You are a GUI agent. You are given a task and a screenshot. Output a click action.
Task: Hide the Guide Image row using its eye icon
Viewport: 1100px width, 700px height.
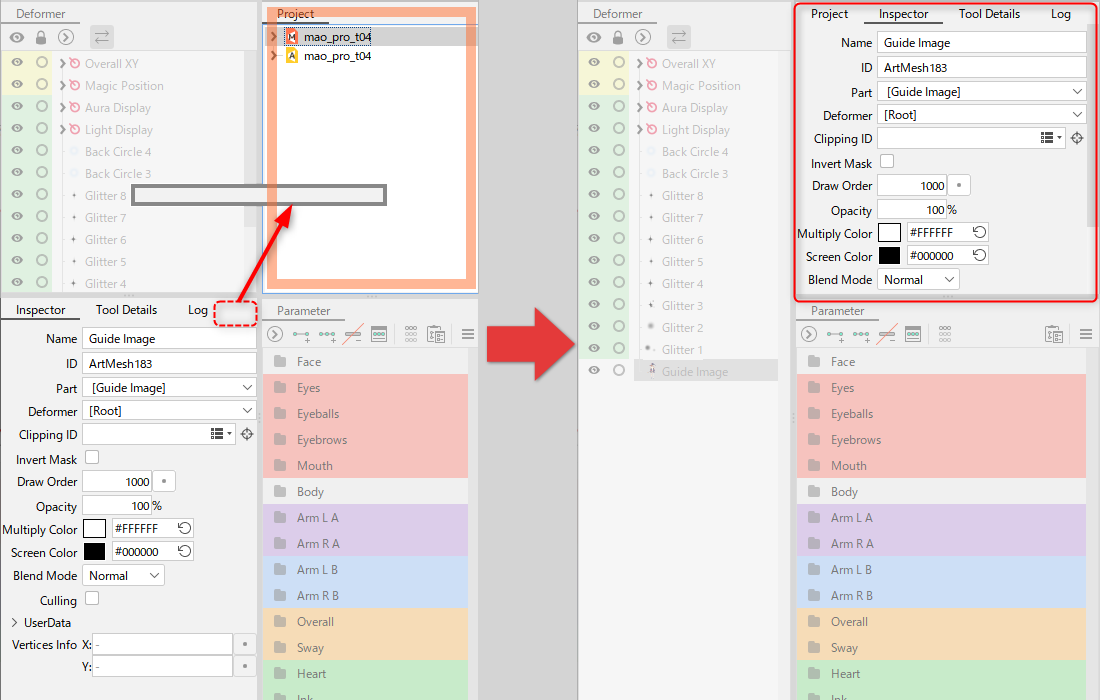(594, 371)
